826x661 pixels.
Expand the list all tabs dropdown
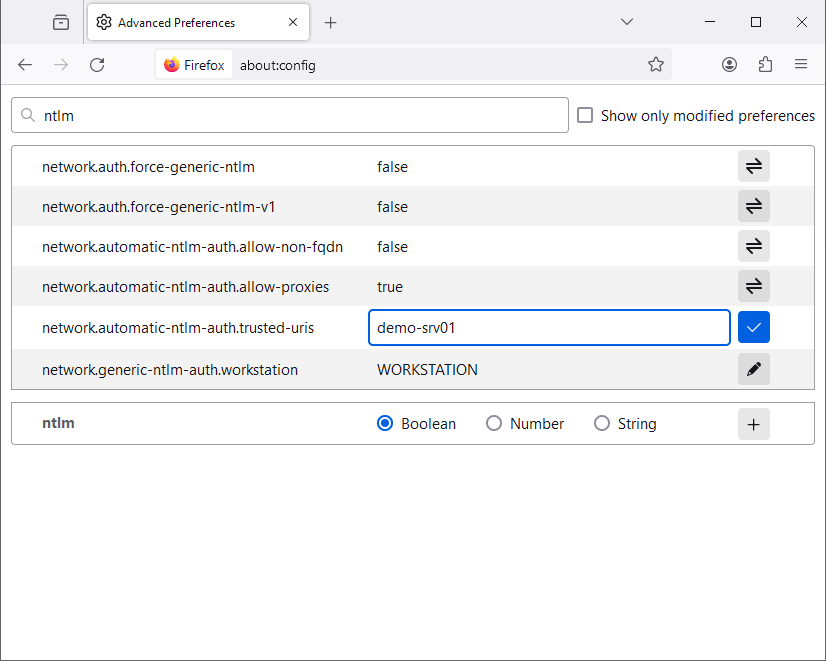(627, 22)
